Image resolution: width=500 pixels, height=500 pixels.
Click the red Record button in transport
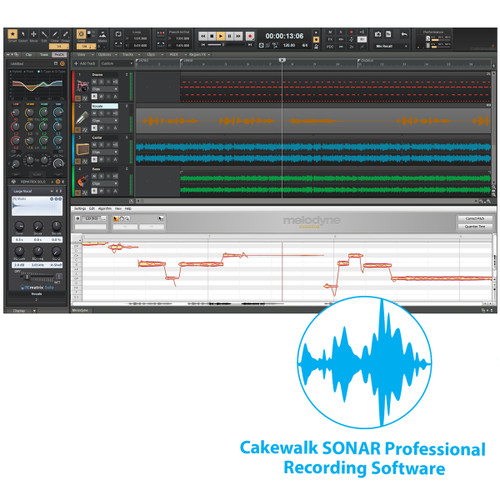pos(250,36)
